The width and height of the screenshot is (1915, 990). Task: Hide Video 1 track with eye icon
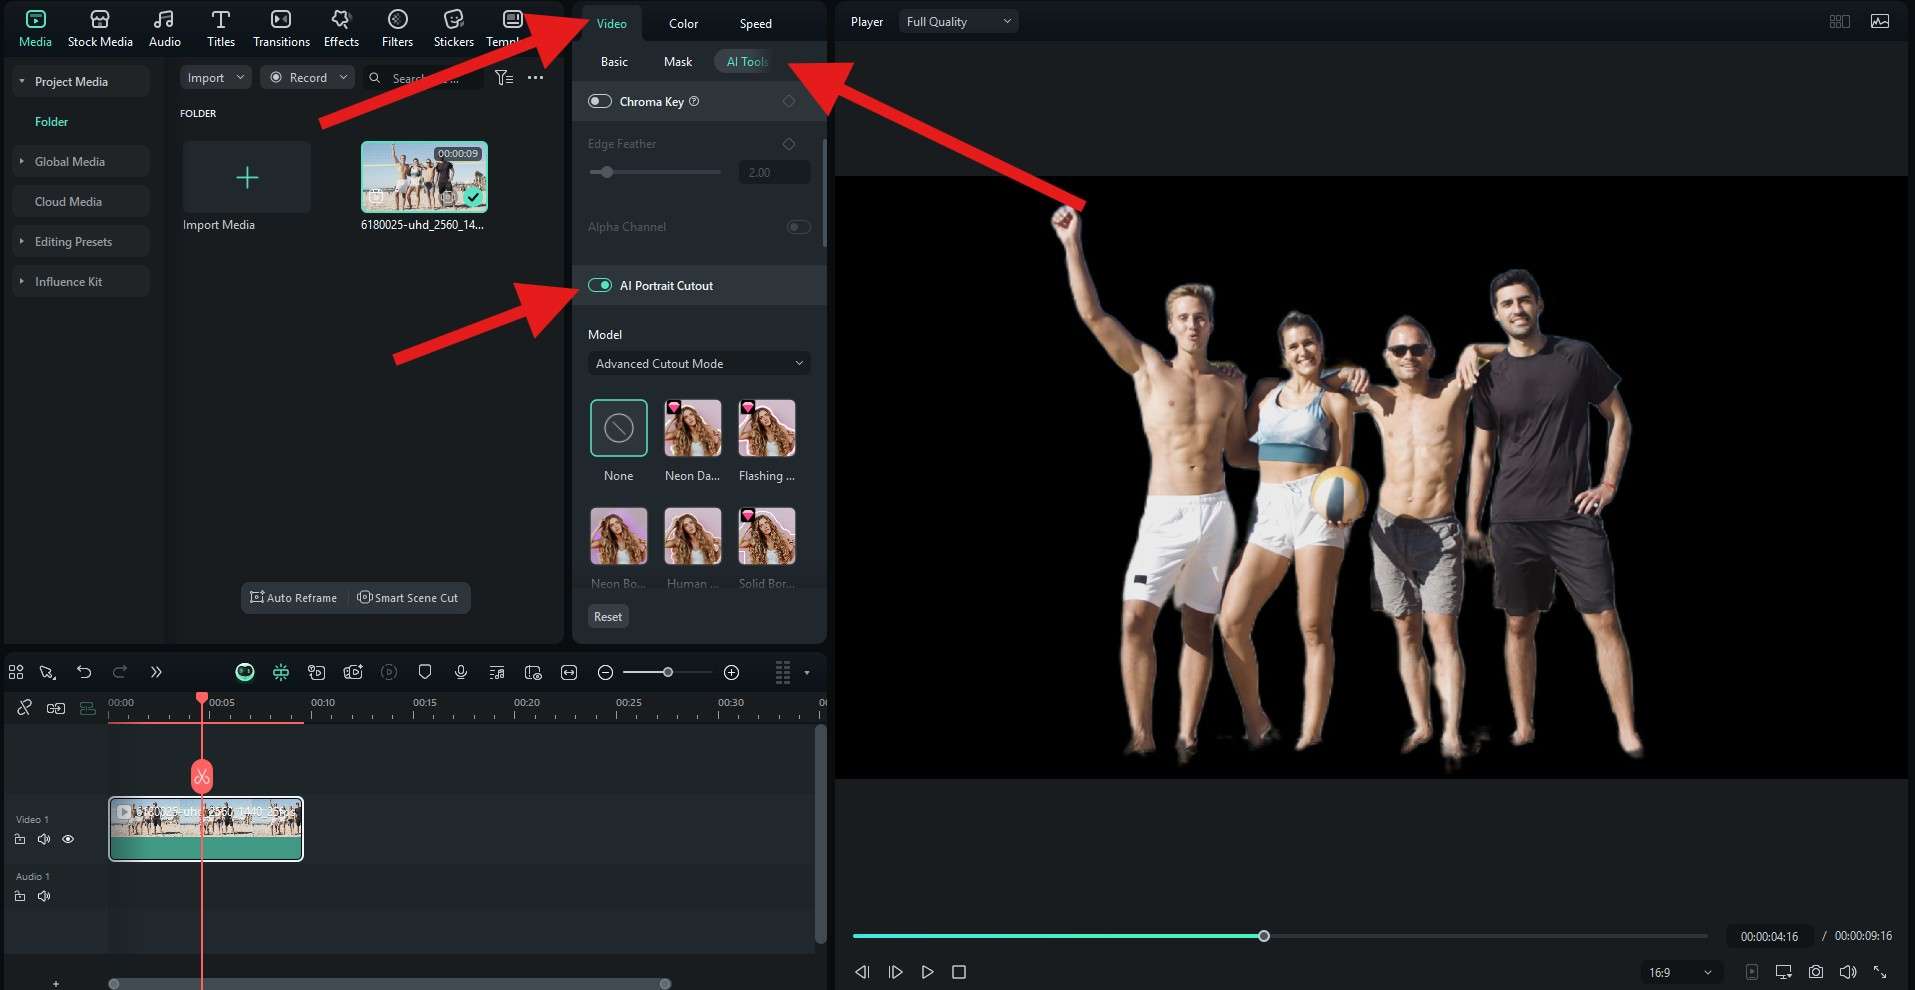[68, 839]
